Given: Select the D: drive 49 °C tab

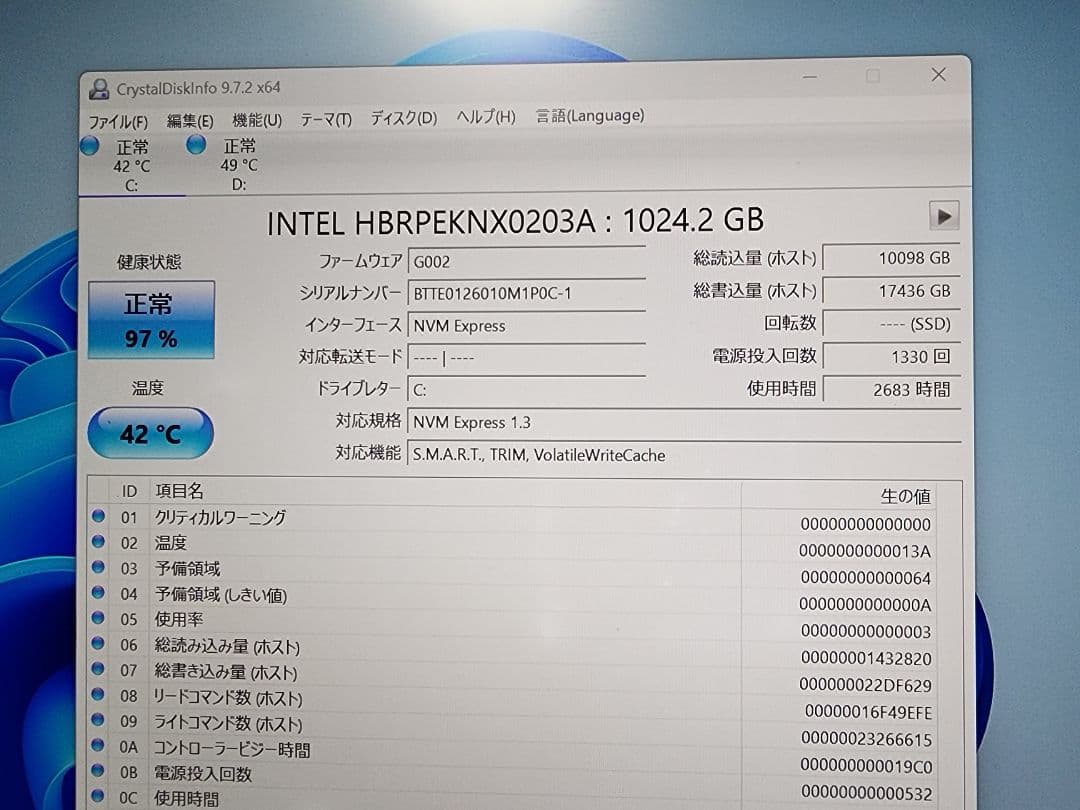Looking at the screenshot, I should tap(238, 165).
